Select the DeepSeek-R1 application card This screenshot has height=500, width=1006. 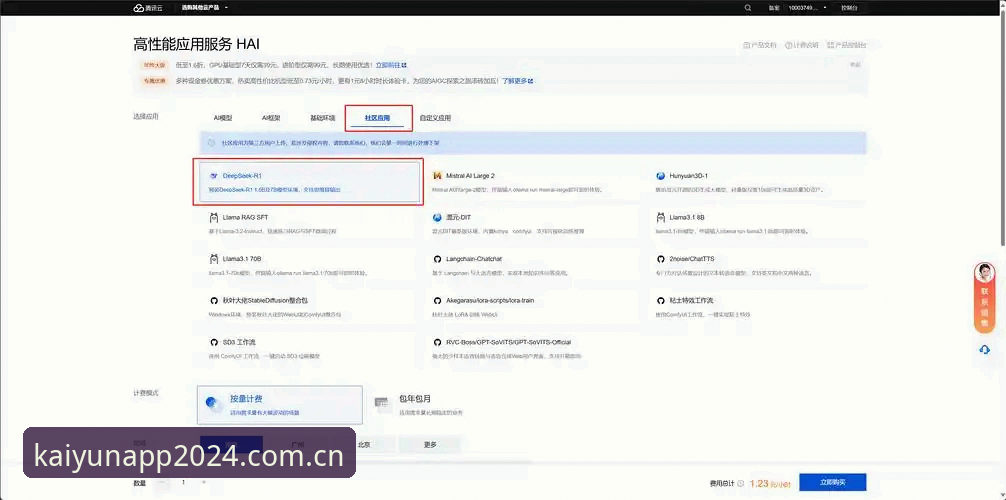[x=309, y=182]
